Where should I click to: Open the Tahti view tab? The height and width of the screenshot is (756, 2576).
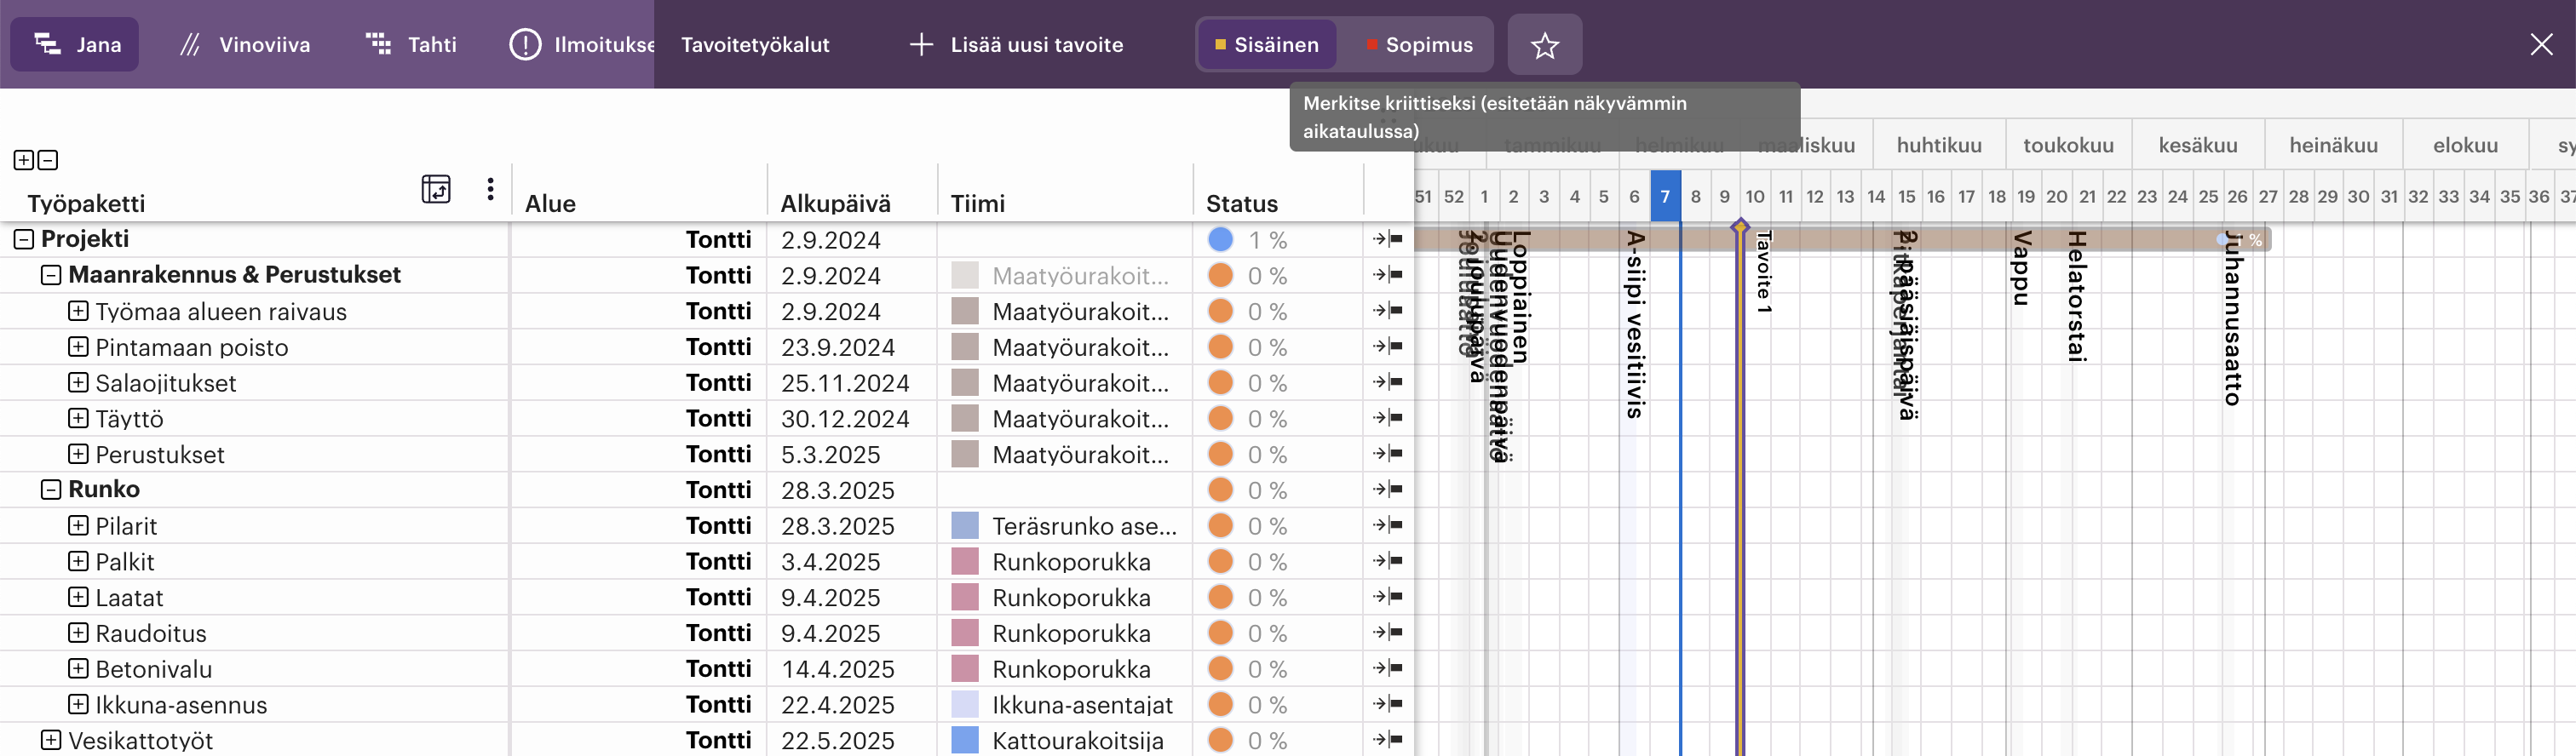[411, 45]
